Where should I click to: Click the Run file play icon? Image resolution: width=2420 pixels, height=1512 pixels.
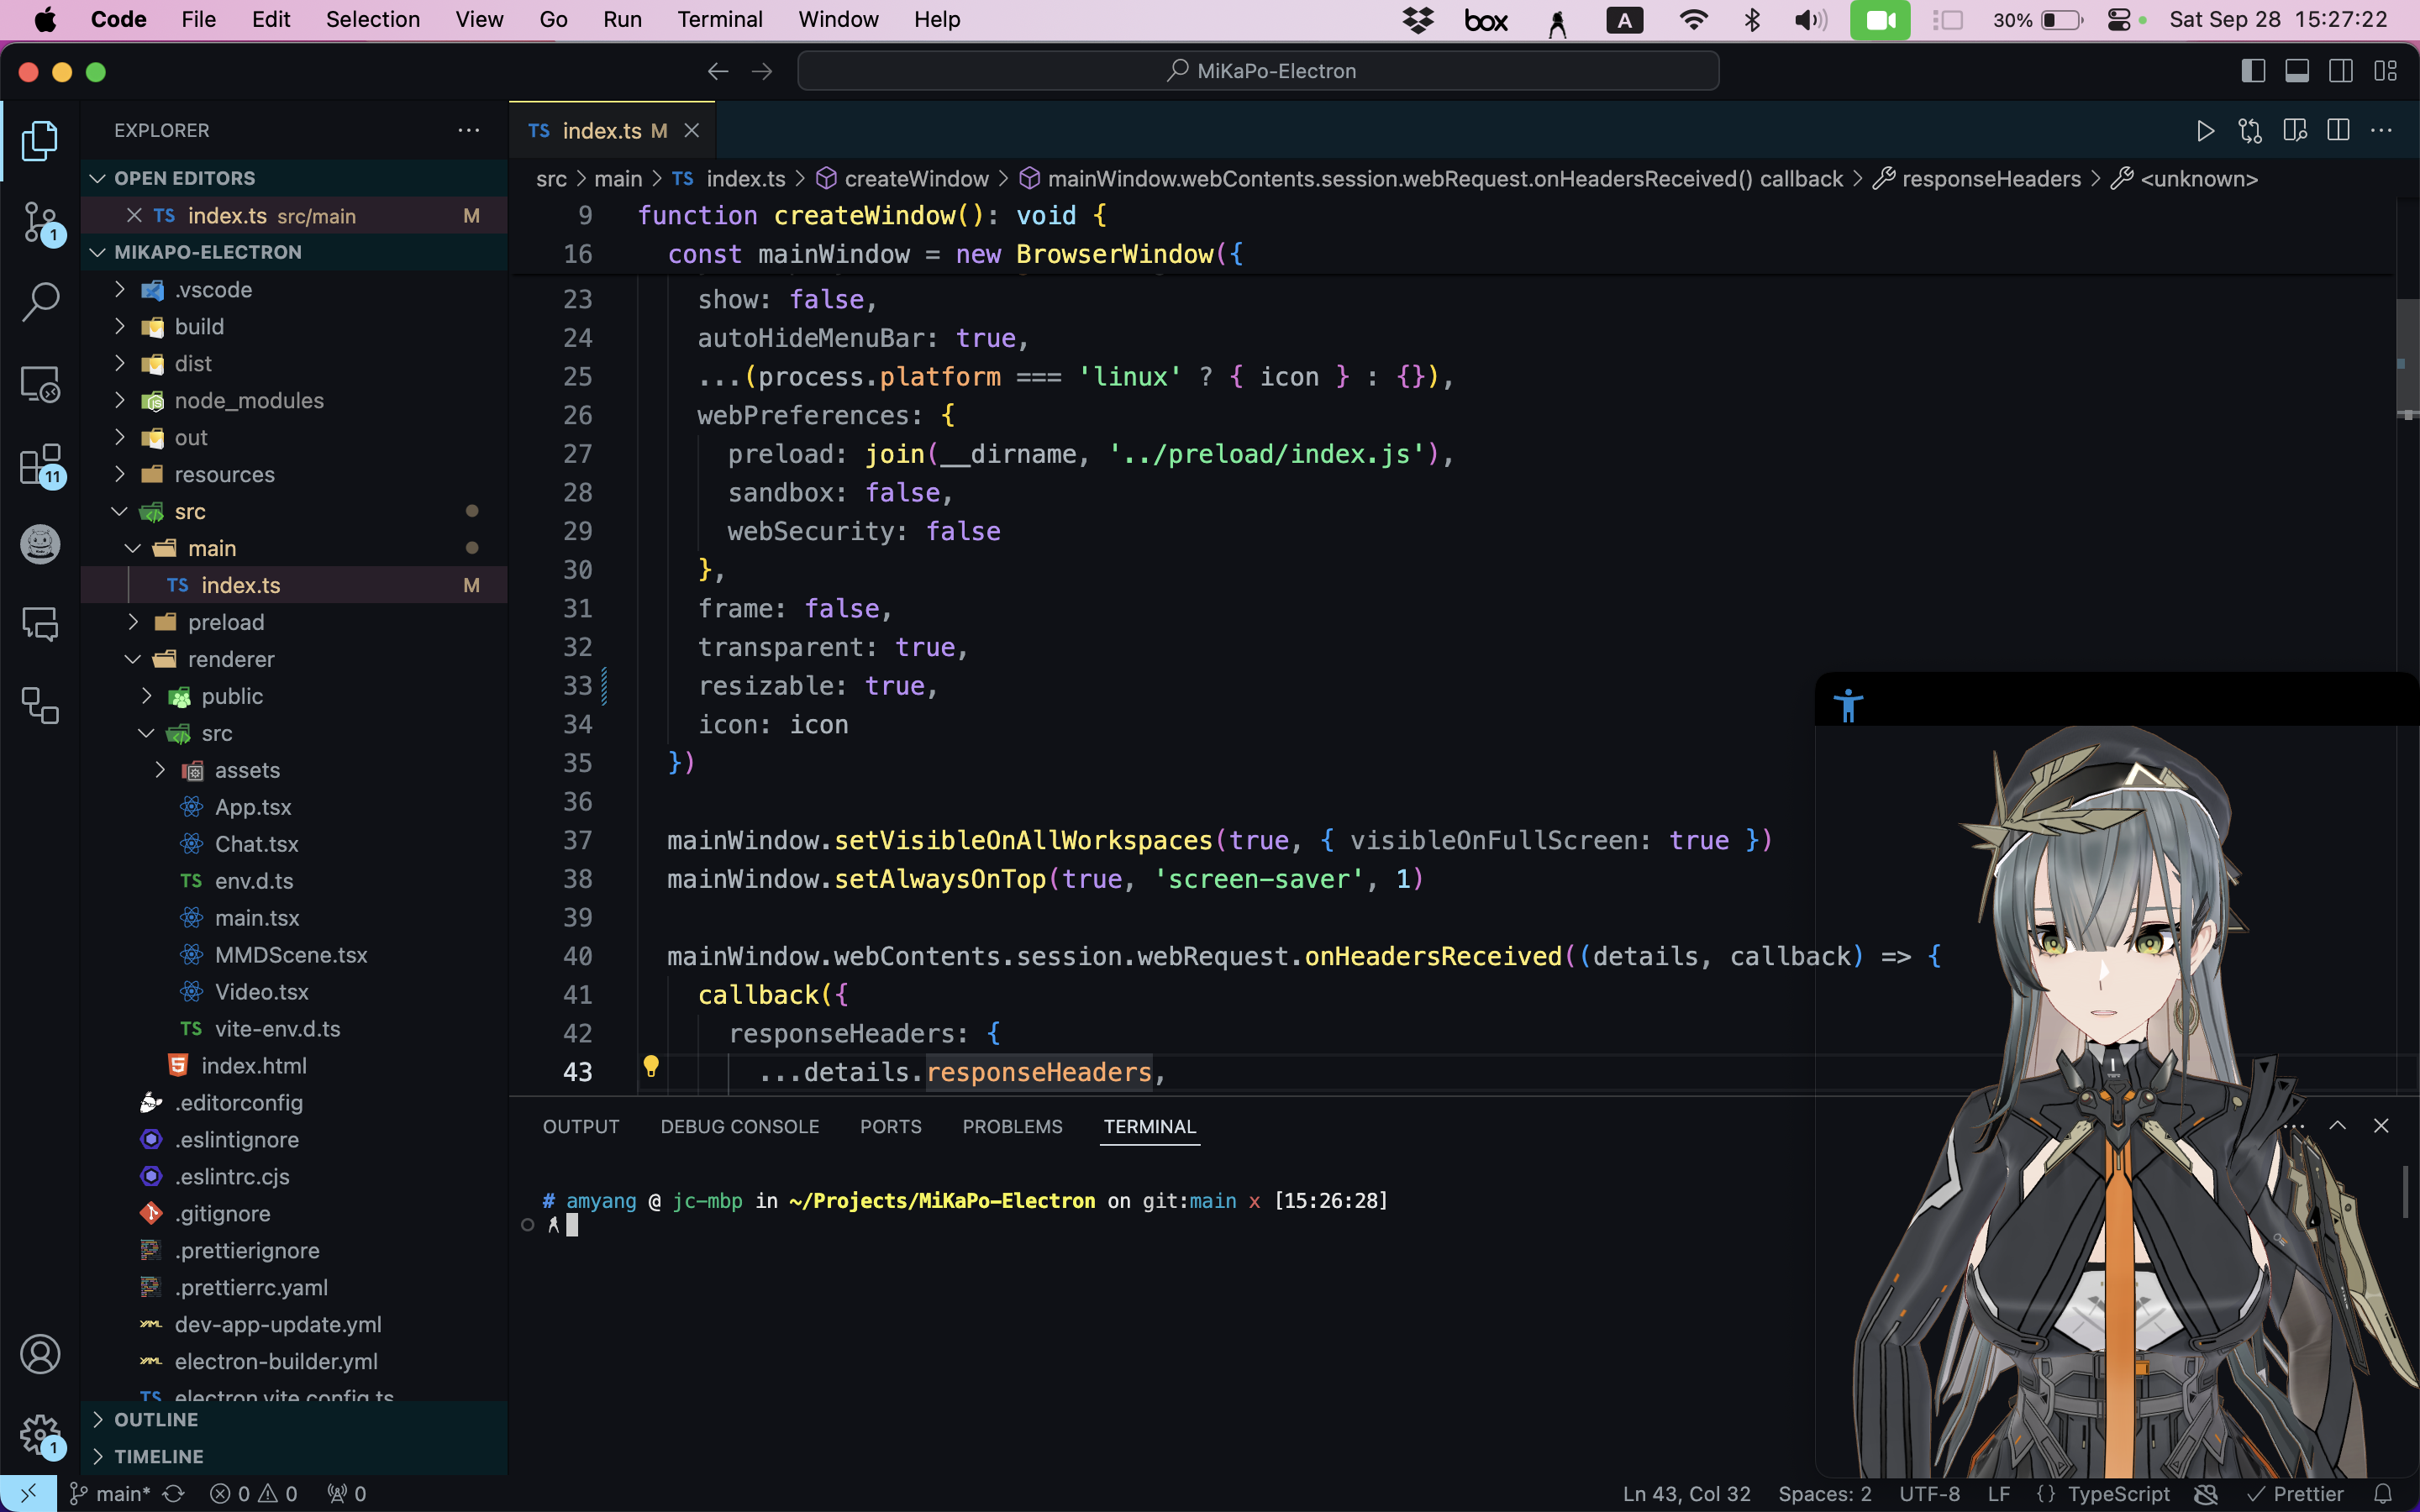[2205, 131]
